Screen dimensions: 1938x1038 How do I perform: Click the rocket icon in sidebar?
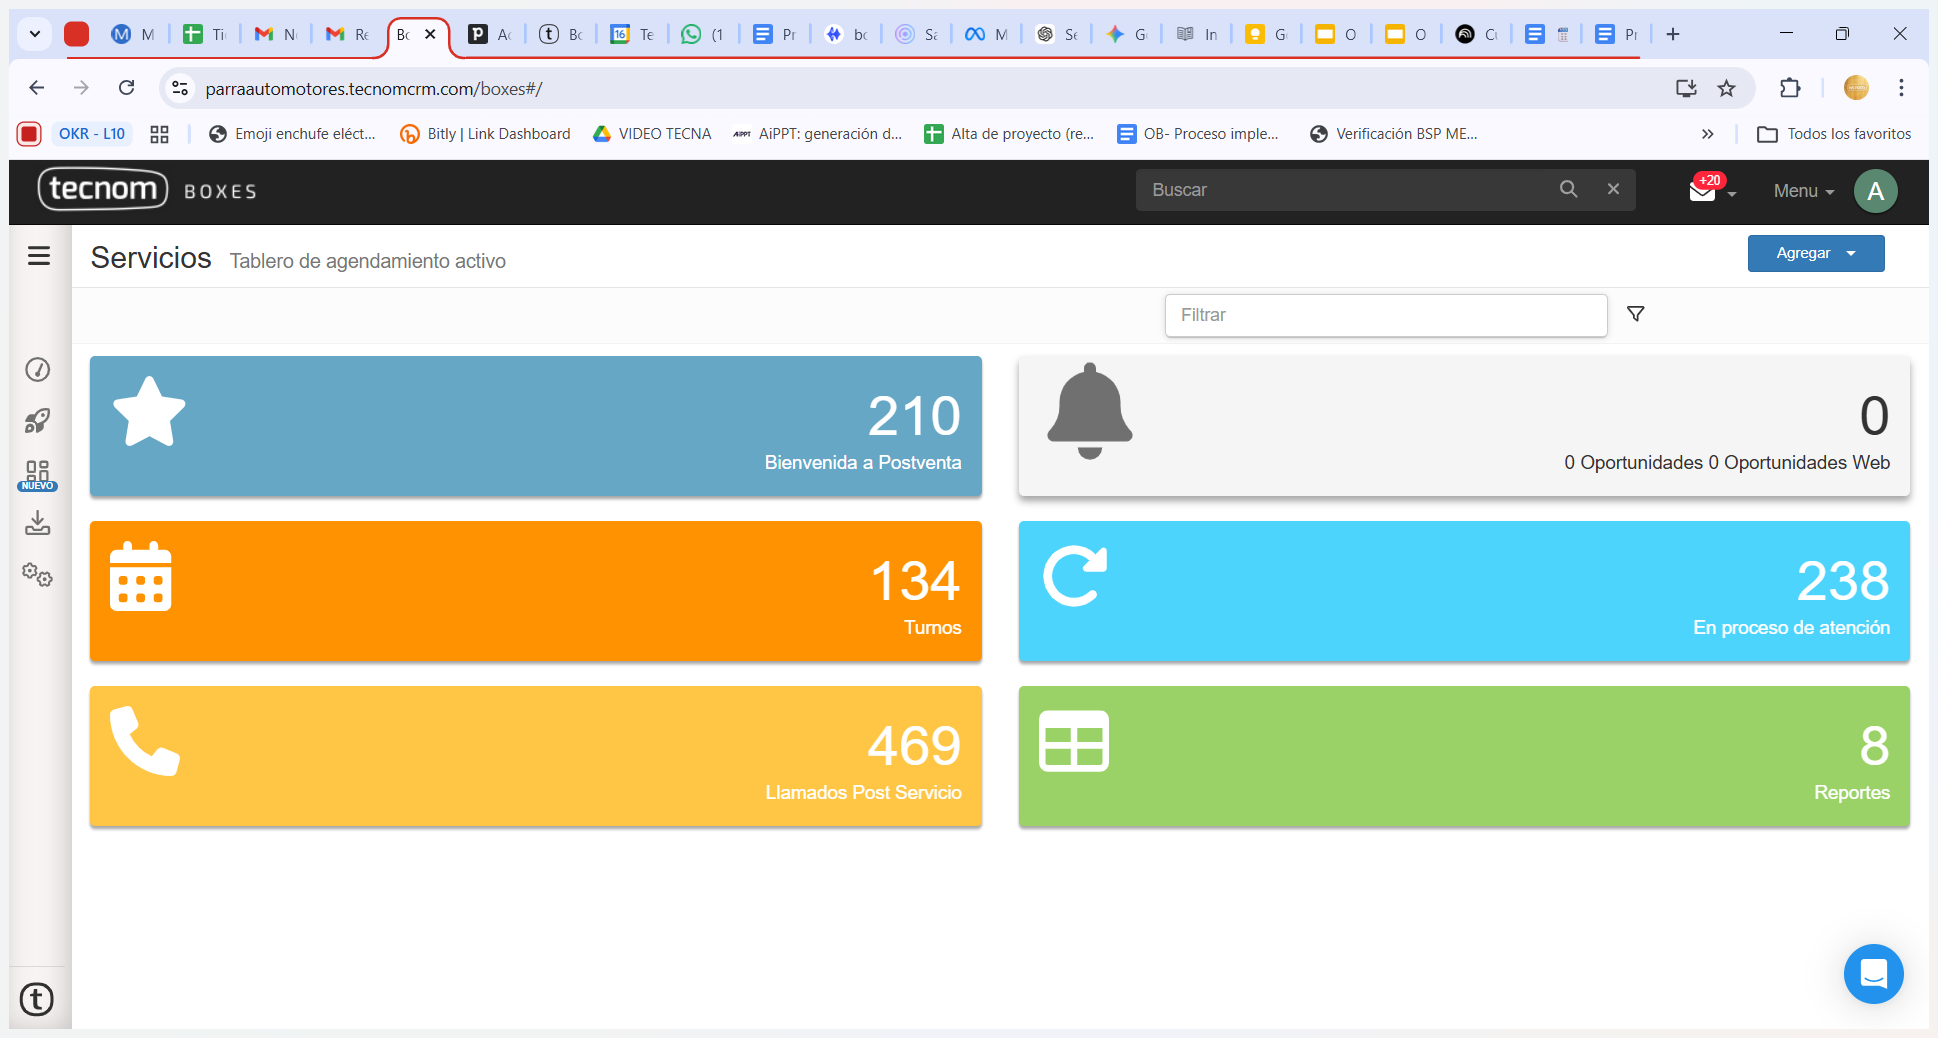tap(38, 421)
